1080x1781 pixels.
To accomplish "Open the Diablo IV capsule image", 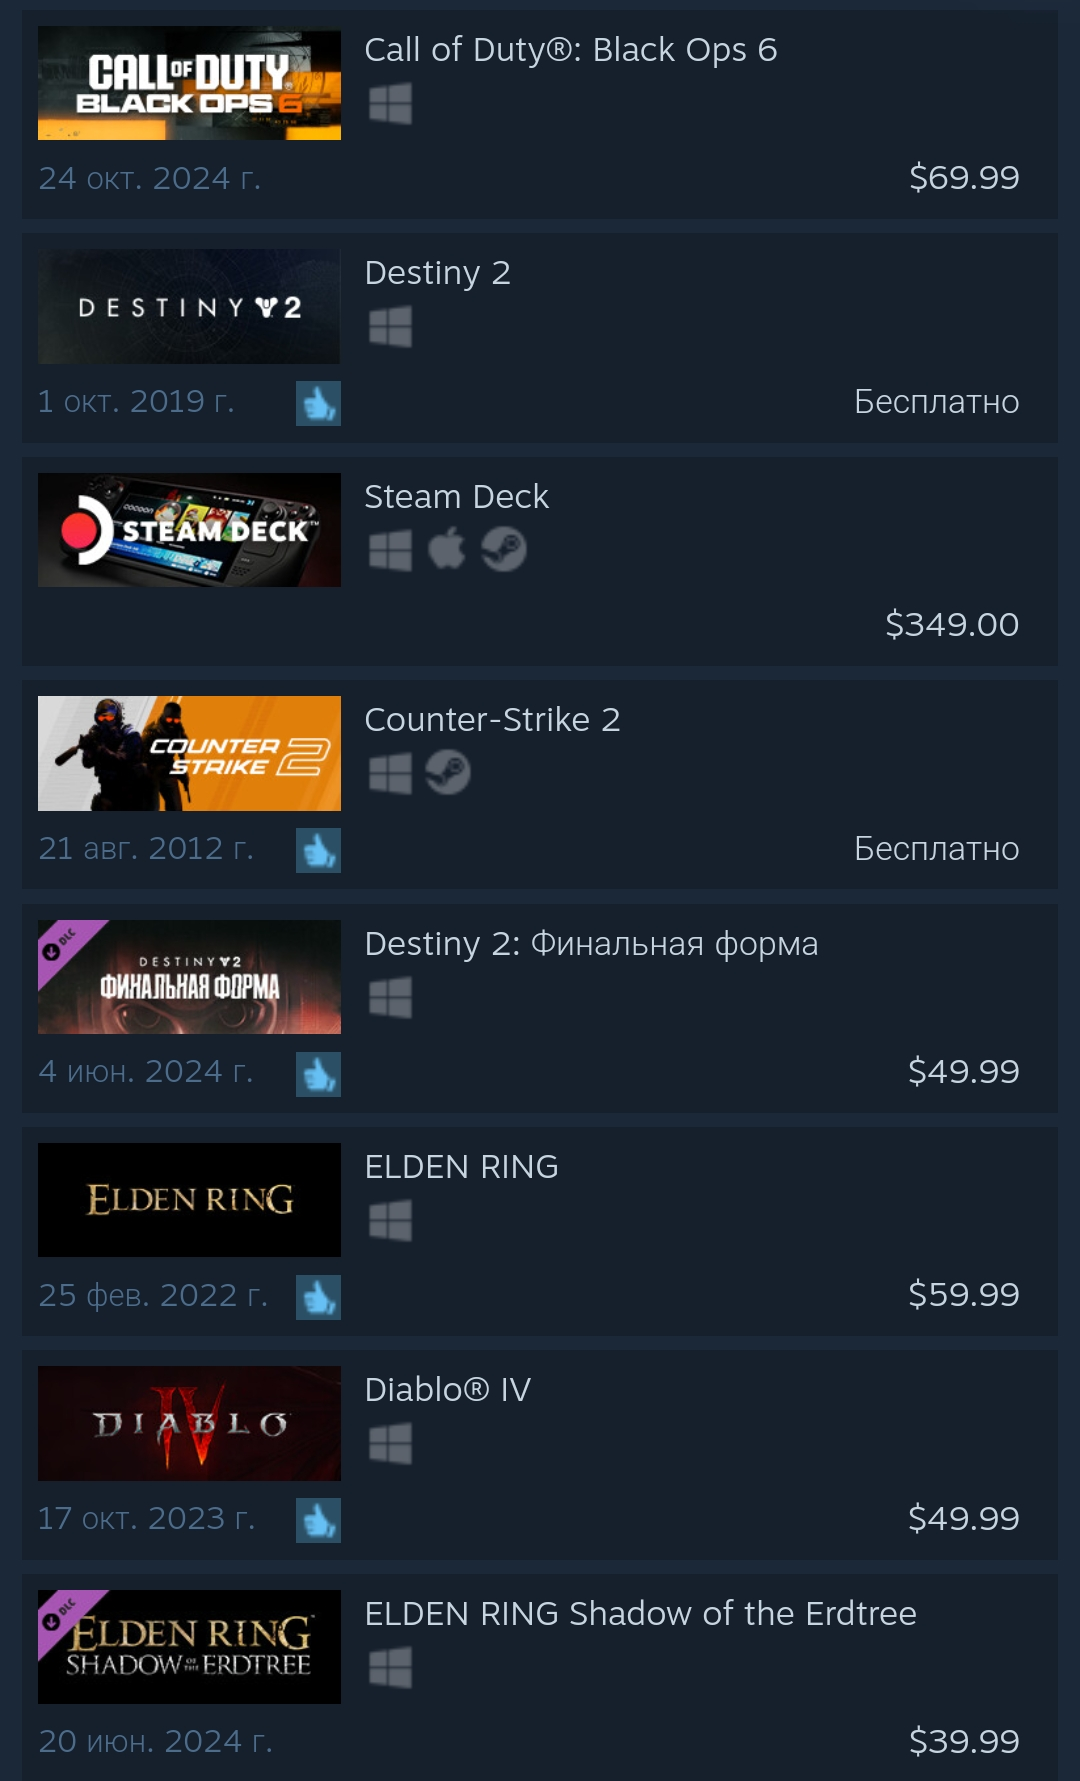I will [189, 1423].
